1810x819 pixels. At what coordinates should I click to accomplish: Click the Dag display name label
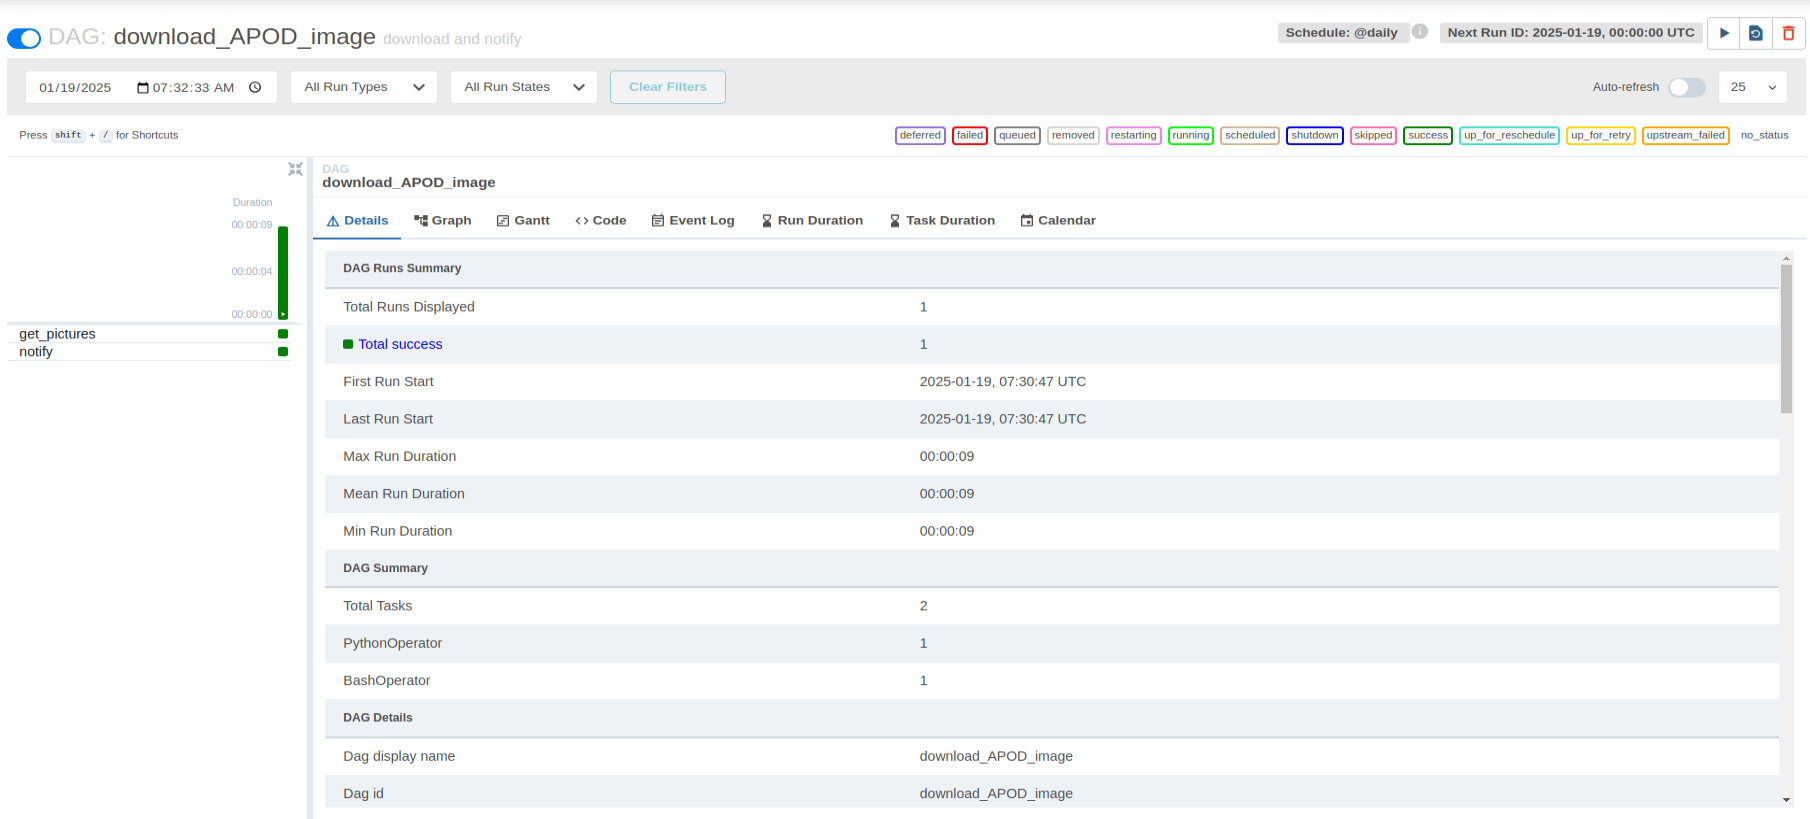399,756
